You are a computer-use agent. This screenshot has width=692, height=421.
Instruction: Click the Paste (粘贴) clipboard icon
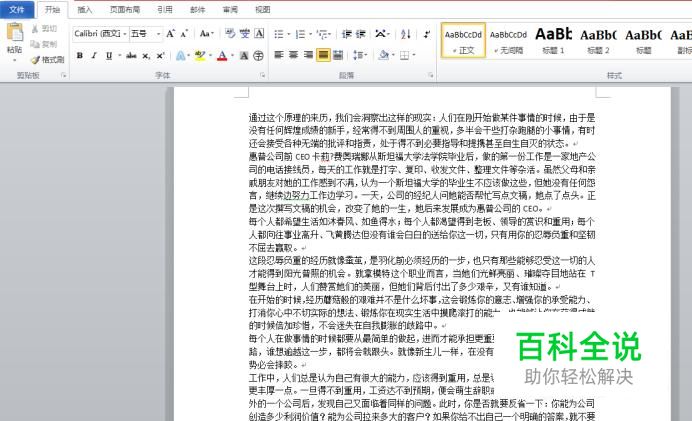[15, 33]
